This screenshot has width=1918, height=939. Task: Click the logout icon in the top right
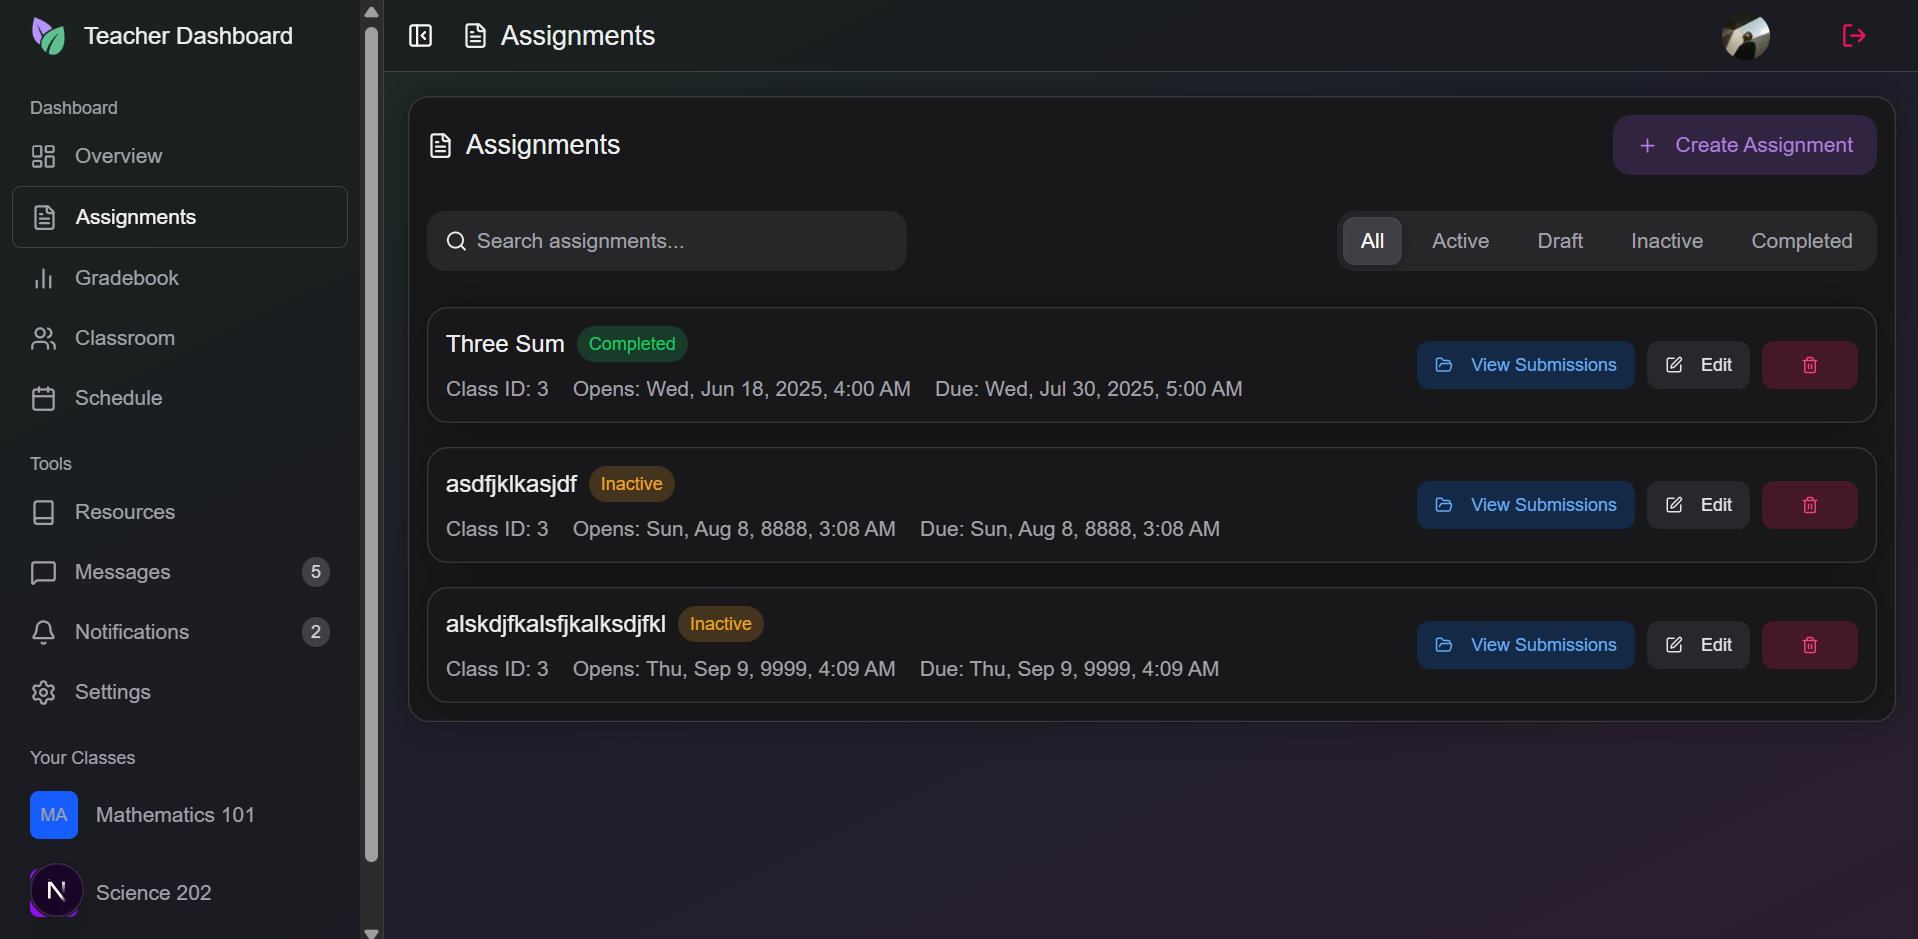[x=1853, y=35]
